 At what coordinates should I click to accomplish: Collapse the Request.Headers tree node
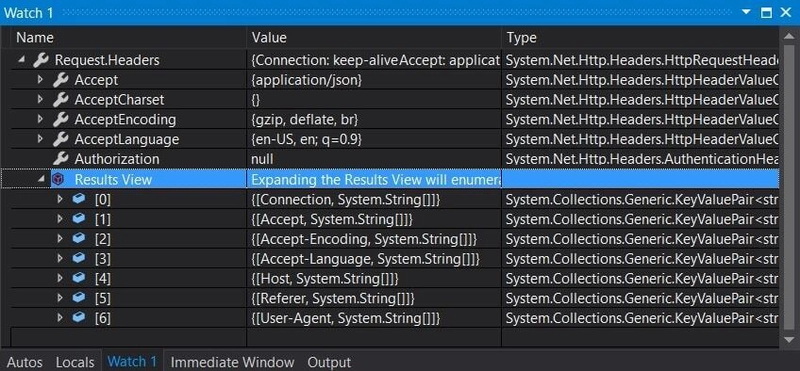click(21, 60)
